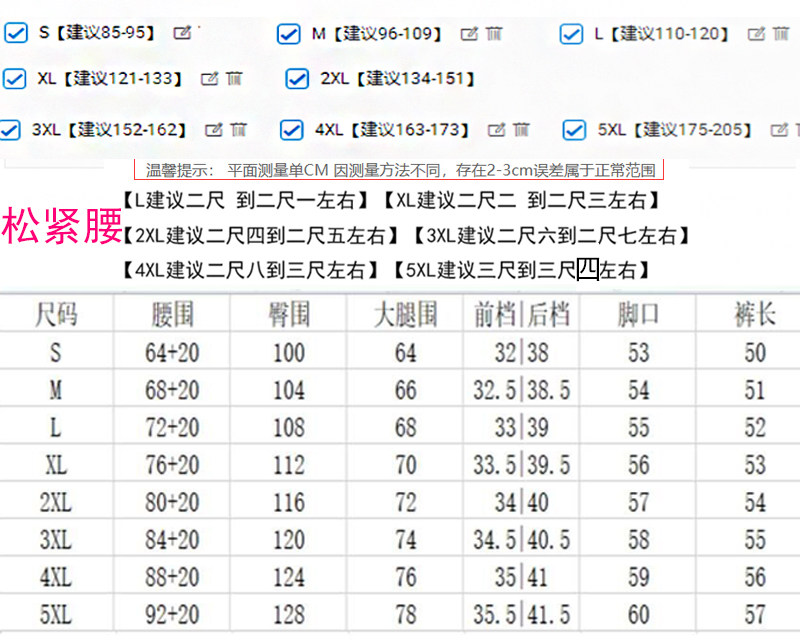Click the waist value 72+20
This screenshot has width=800, height=640.
(x=172, y=428)
